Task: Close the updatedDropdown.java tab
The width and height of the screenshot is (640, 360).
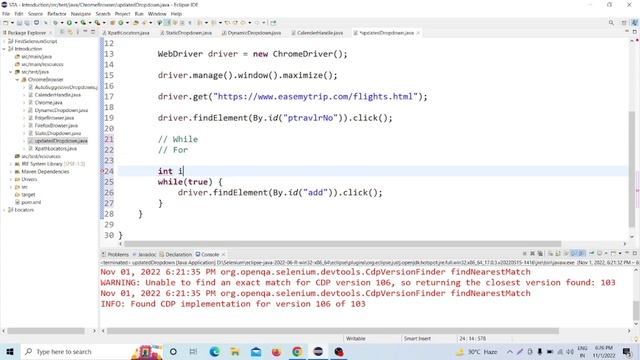Action: (x=418, y=33)
